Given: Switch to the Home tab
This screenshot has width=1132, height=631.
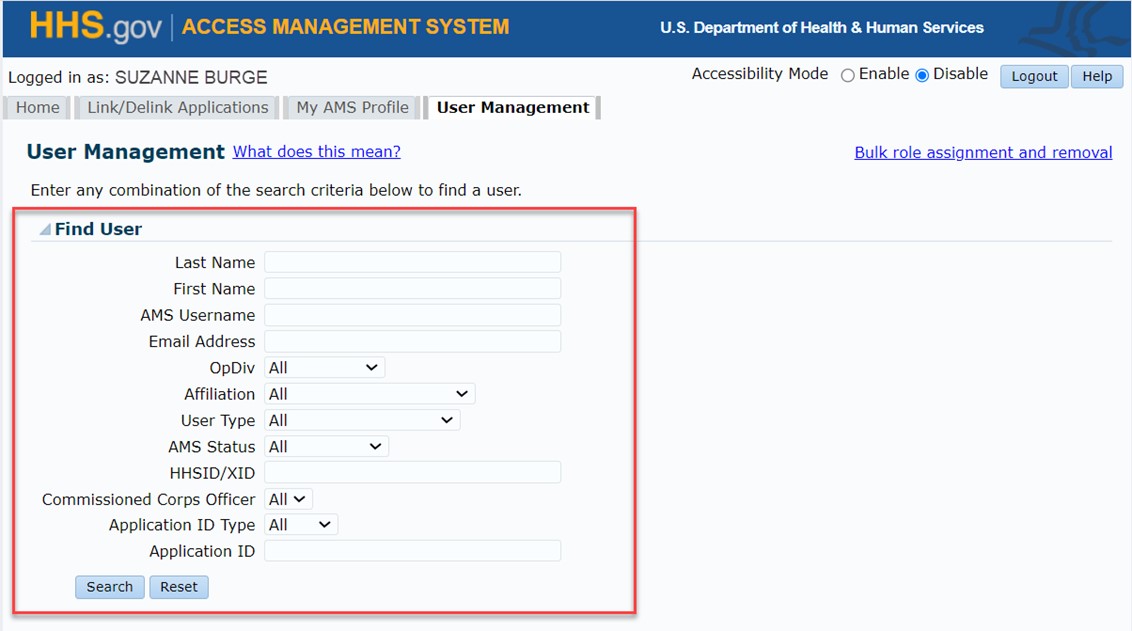Looking at the screenshot, I should 38,108.
